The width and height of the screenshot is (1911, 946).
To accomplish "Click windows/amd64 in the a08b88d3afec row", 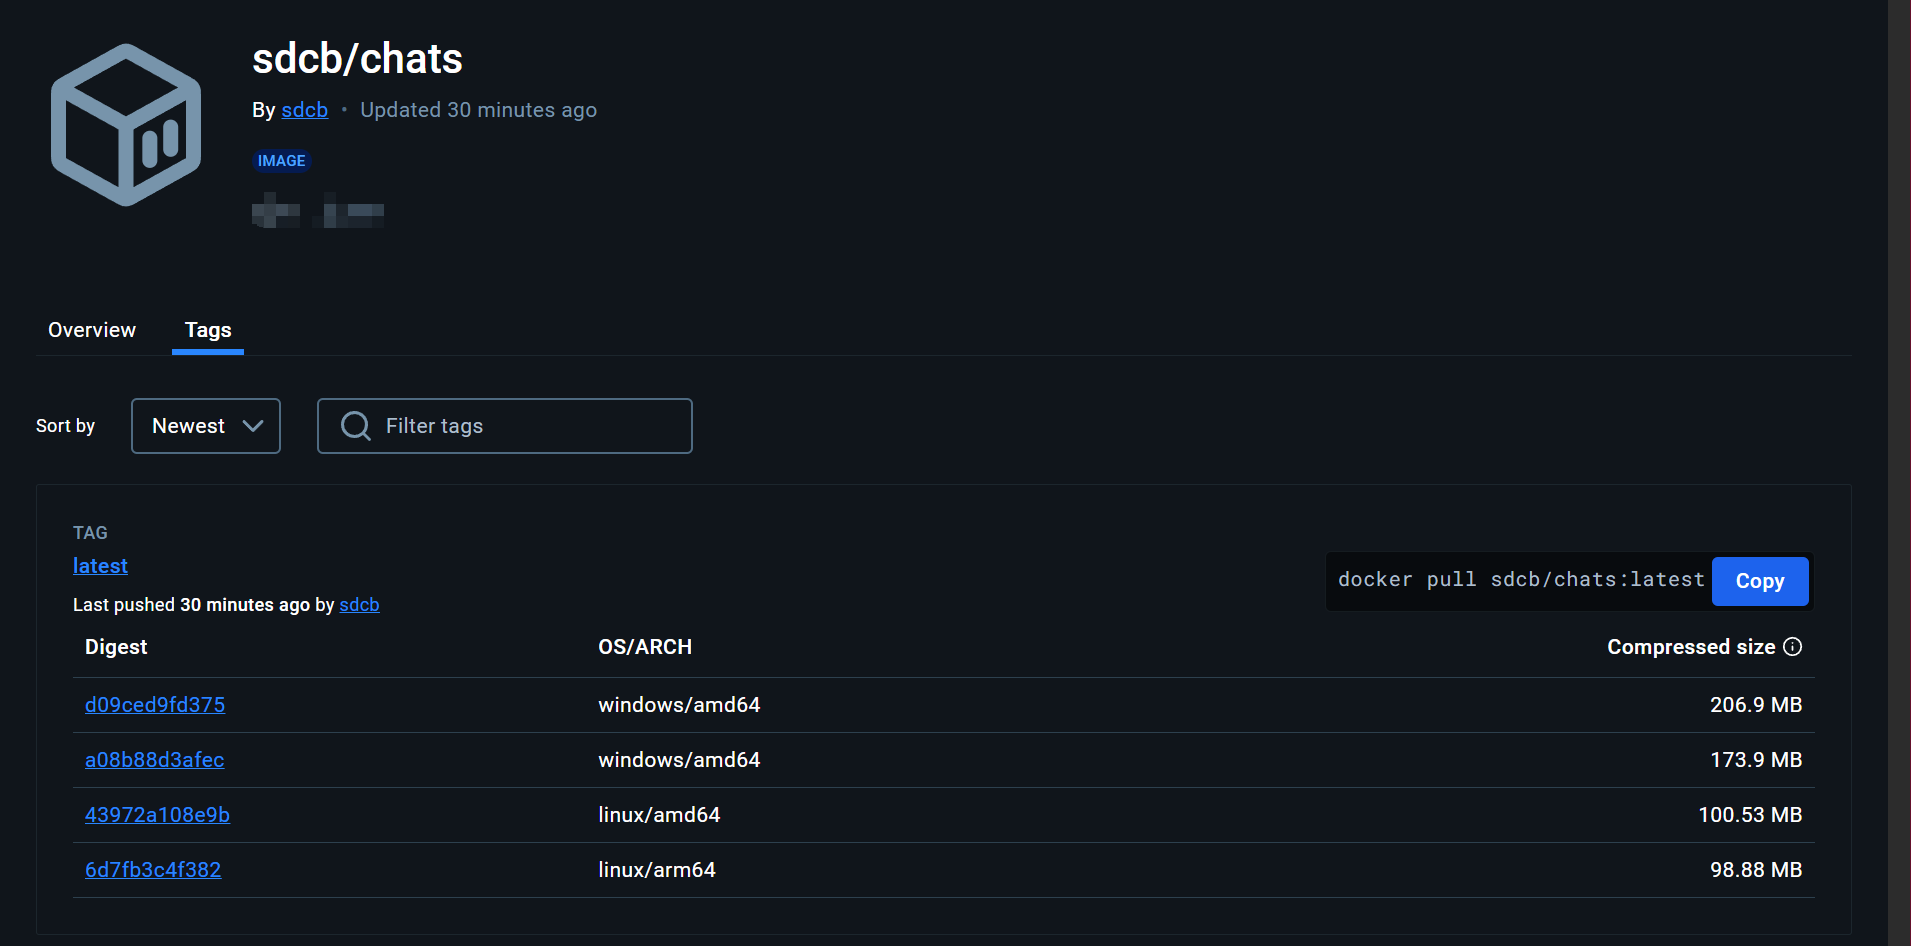I will [679, 760].
